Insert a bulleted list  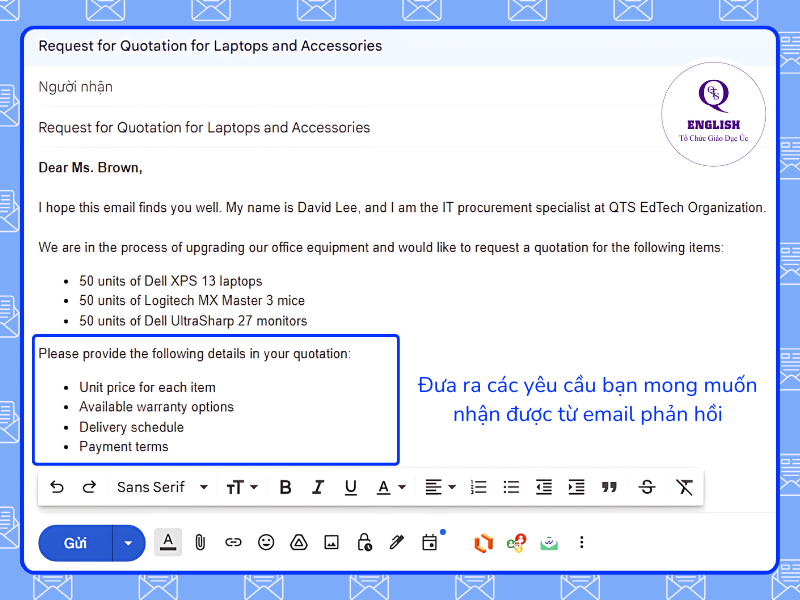pyautogui.click(x=511, y=487)
